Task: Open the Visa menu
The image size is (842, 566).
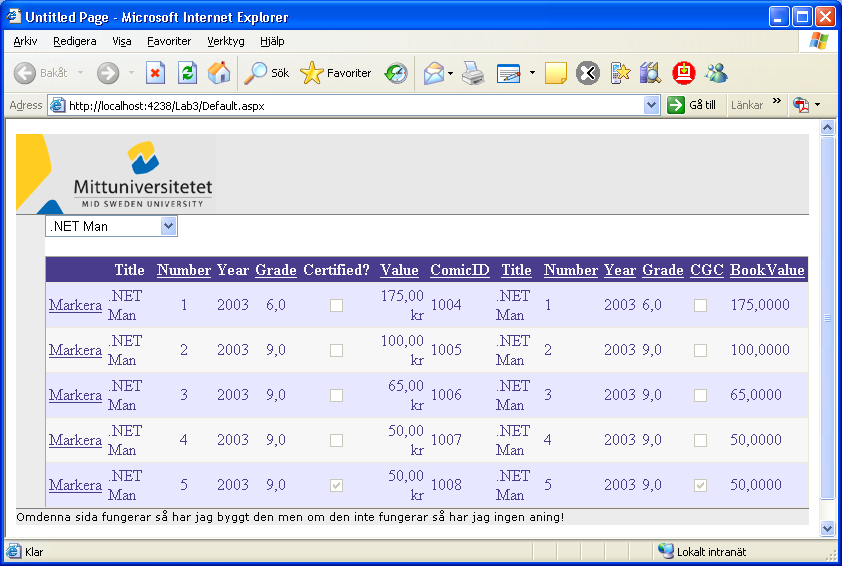Action: (x=122, y=41)
